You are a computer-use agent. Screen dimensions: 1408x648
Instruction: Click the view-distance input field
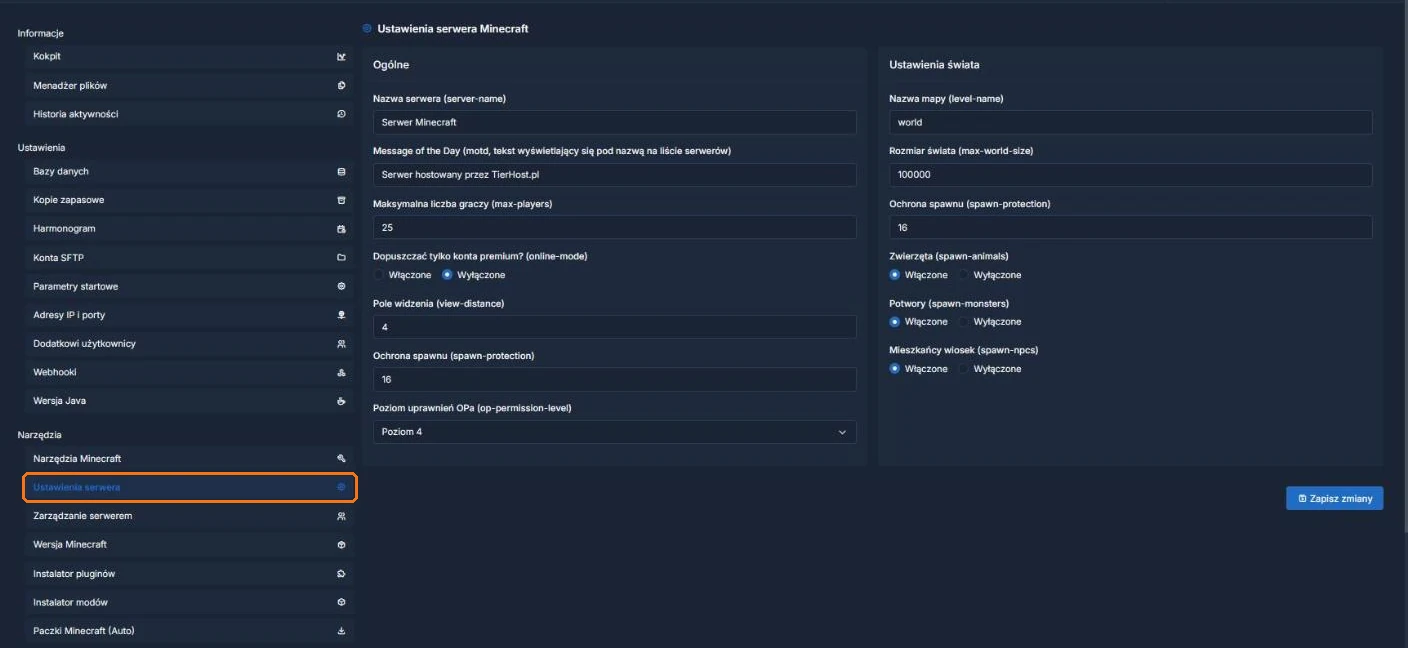coord(615,327)
